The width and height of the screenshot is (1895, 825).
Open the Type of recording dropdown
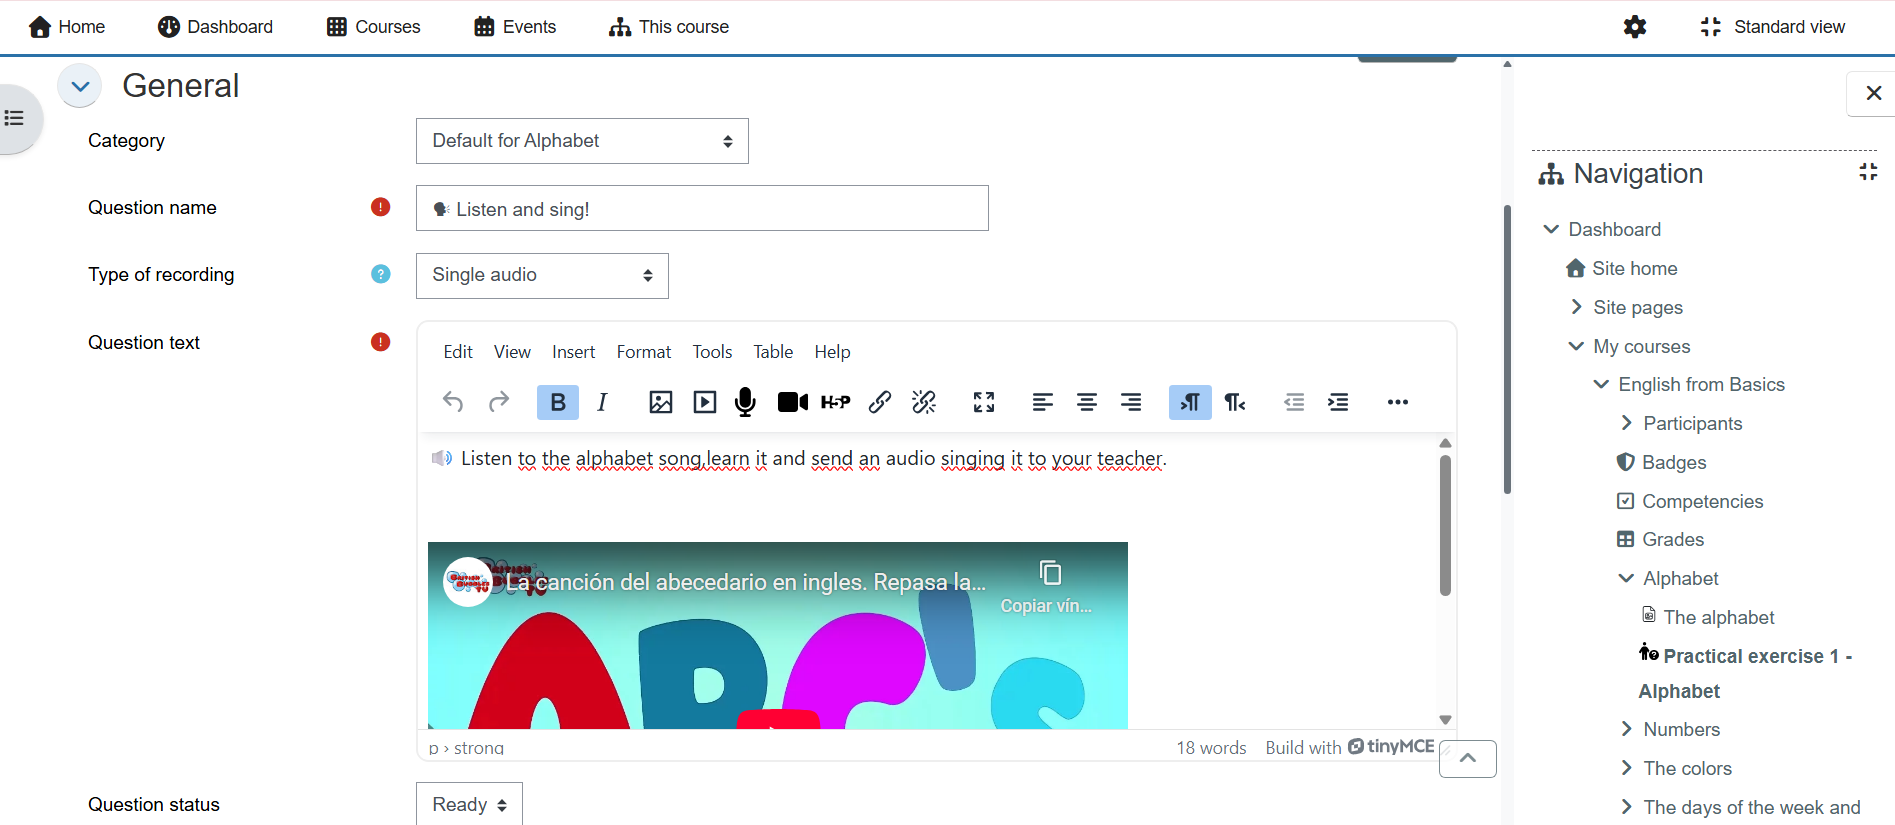542,275
